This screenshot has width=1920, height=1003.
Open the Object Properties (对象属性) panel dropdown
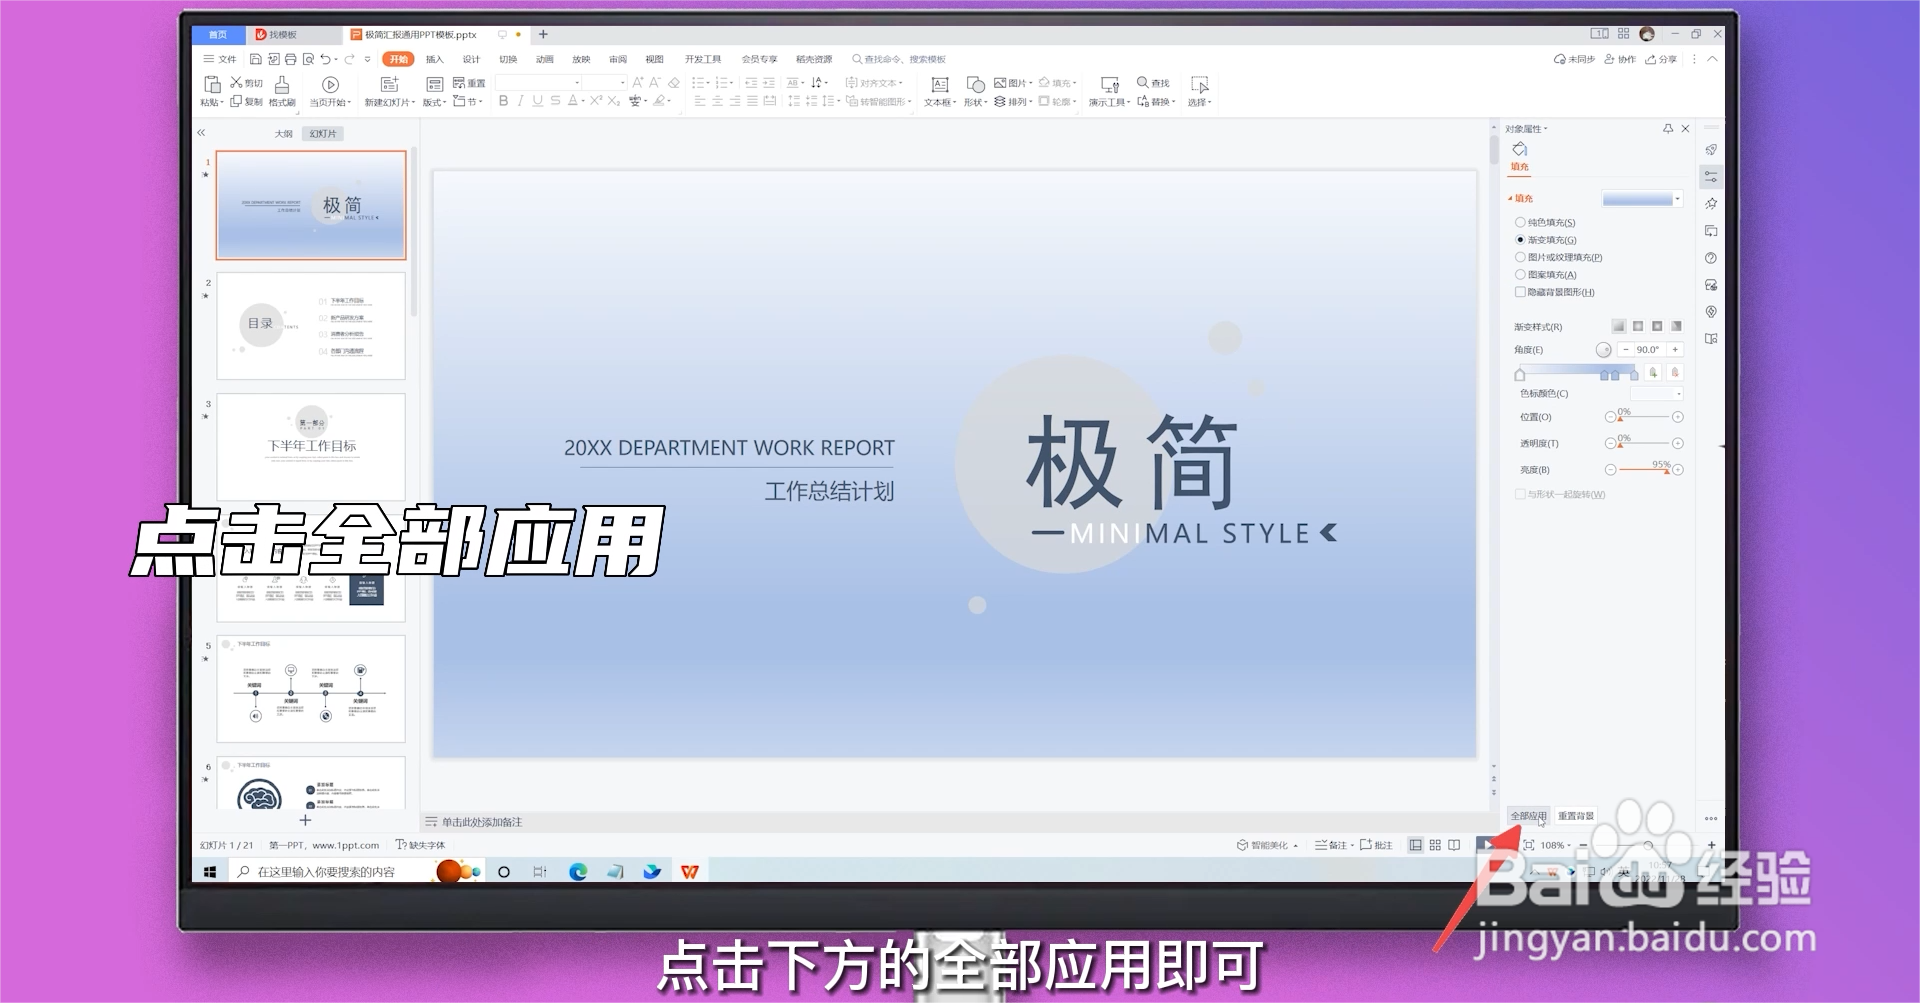point(1527,129)
